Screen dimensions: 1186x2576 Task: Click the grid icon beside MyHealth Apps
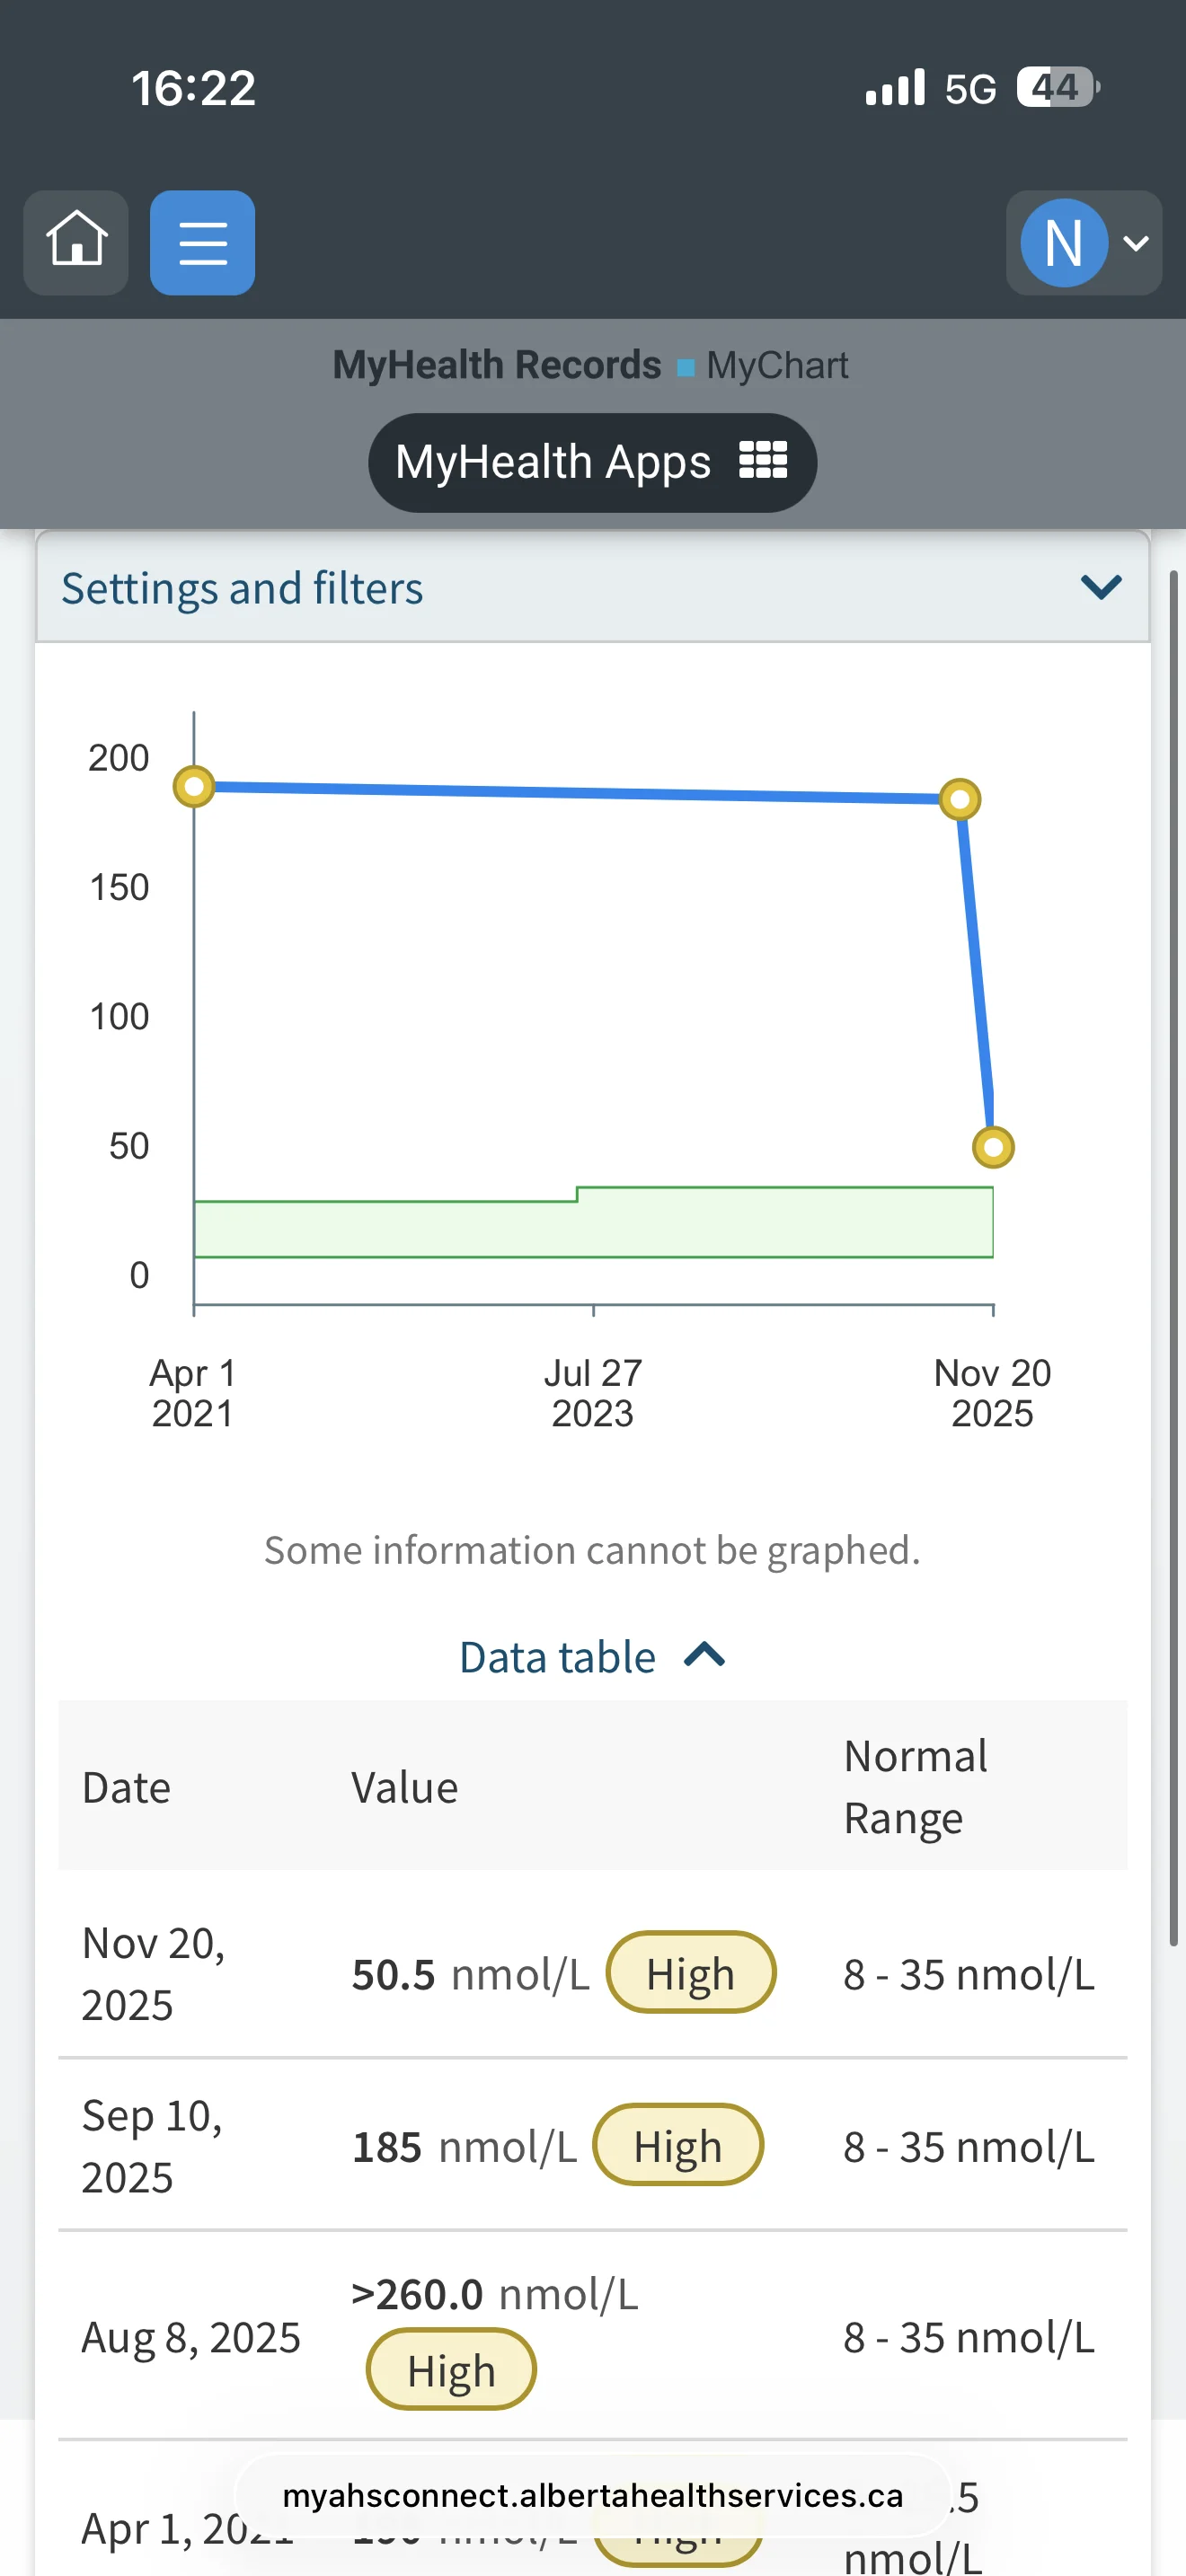[x=763, y=461]
